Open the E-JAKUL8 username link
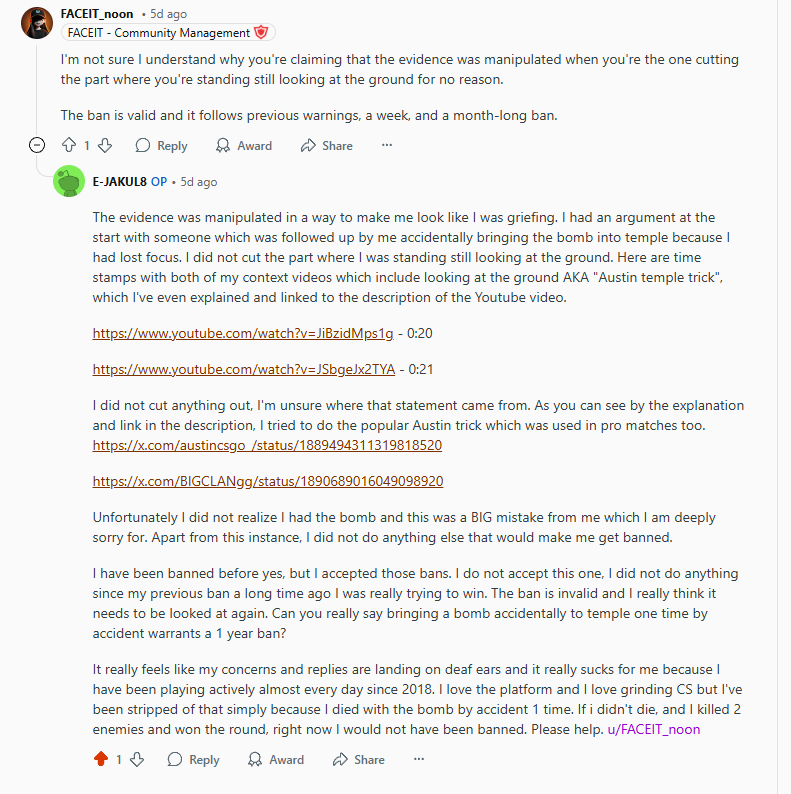Image resolution: width=791 pixels, height=794 pixels. (120, 182)
